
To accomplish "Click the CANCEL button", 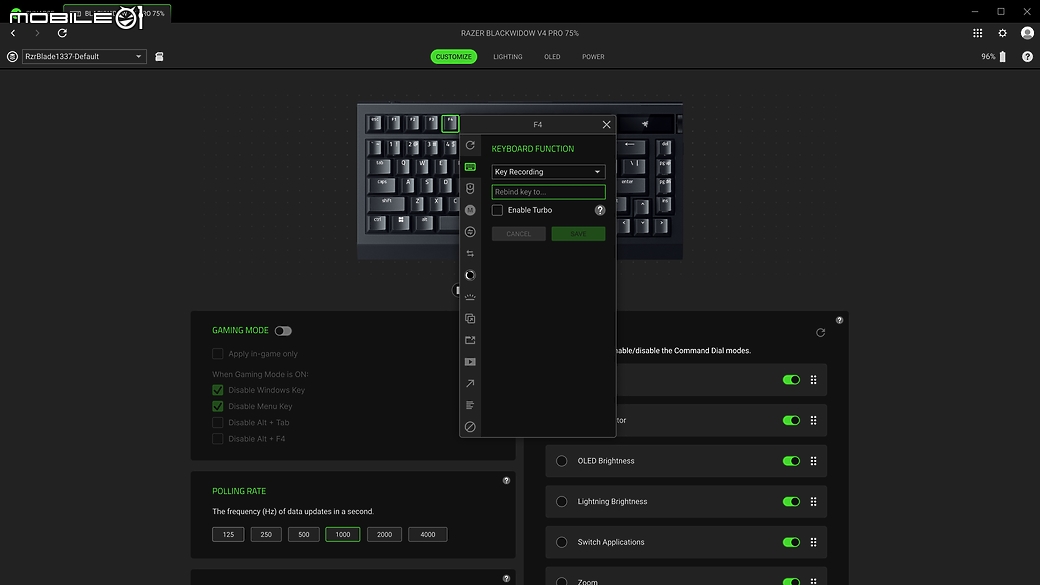I will (519, 233).
